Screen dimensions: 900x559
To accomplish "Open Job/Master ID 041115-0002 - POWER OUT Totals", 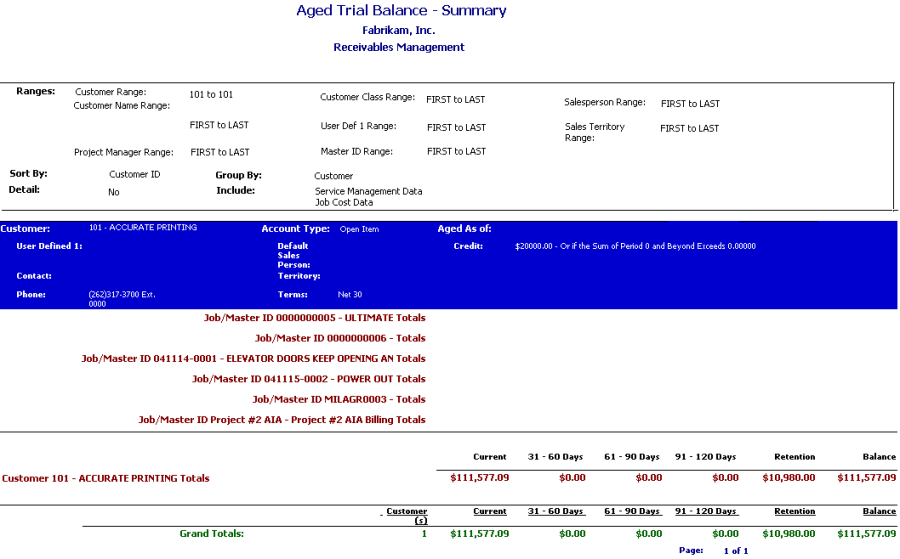I will pyautogui.click(x=308, y=379).
